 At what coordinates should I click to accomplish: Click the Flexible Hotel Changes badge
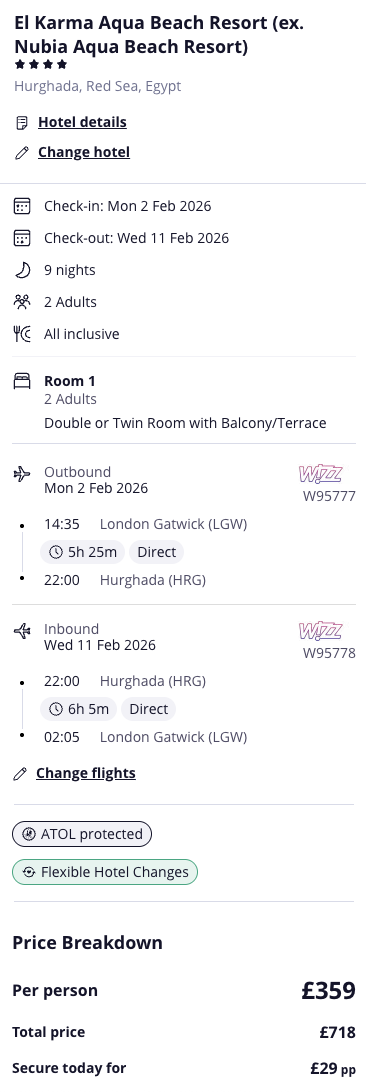pos(105,872)
